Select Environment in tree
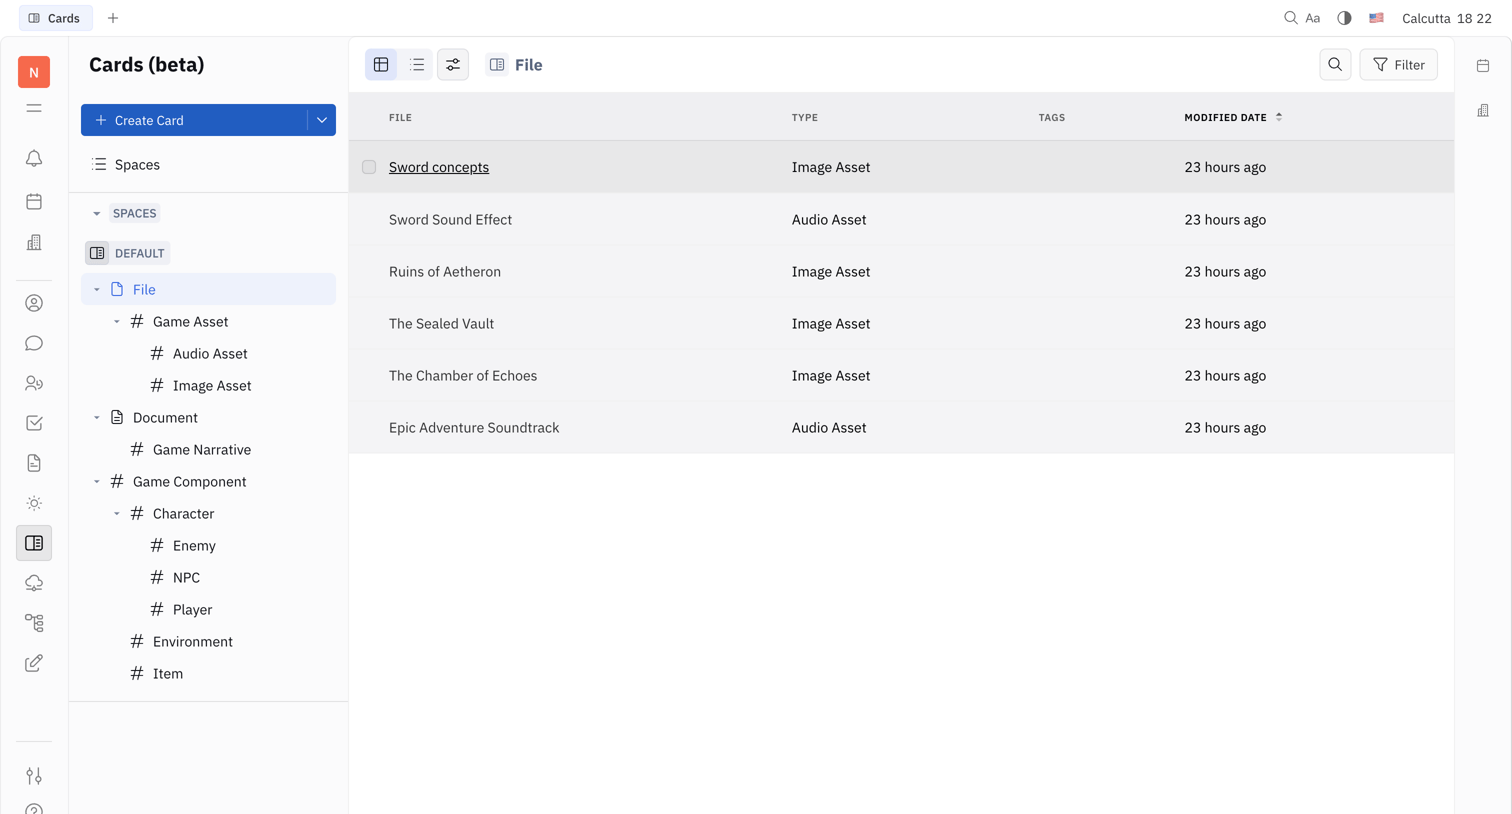Screen dimensions: 1512x814 tap(192, 641)
